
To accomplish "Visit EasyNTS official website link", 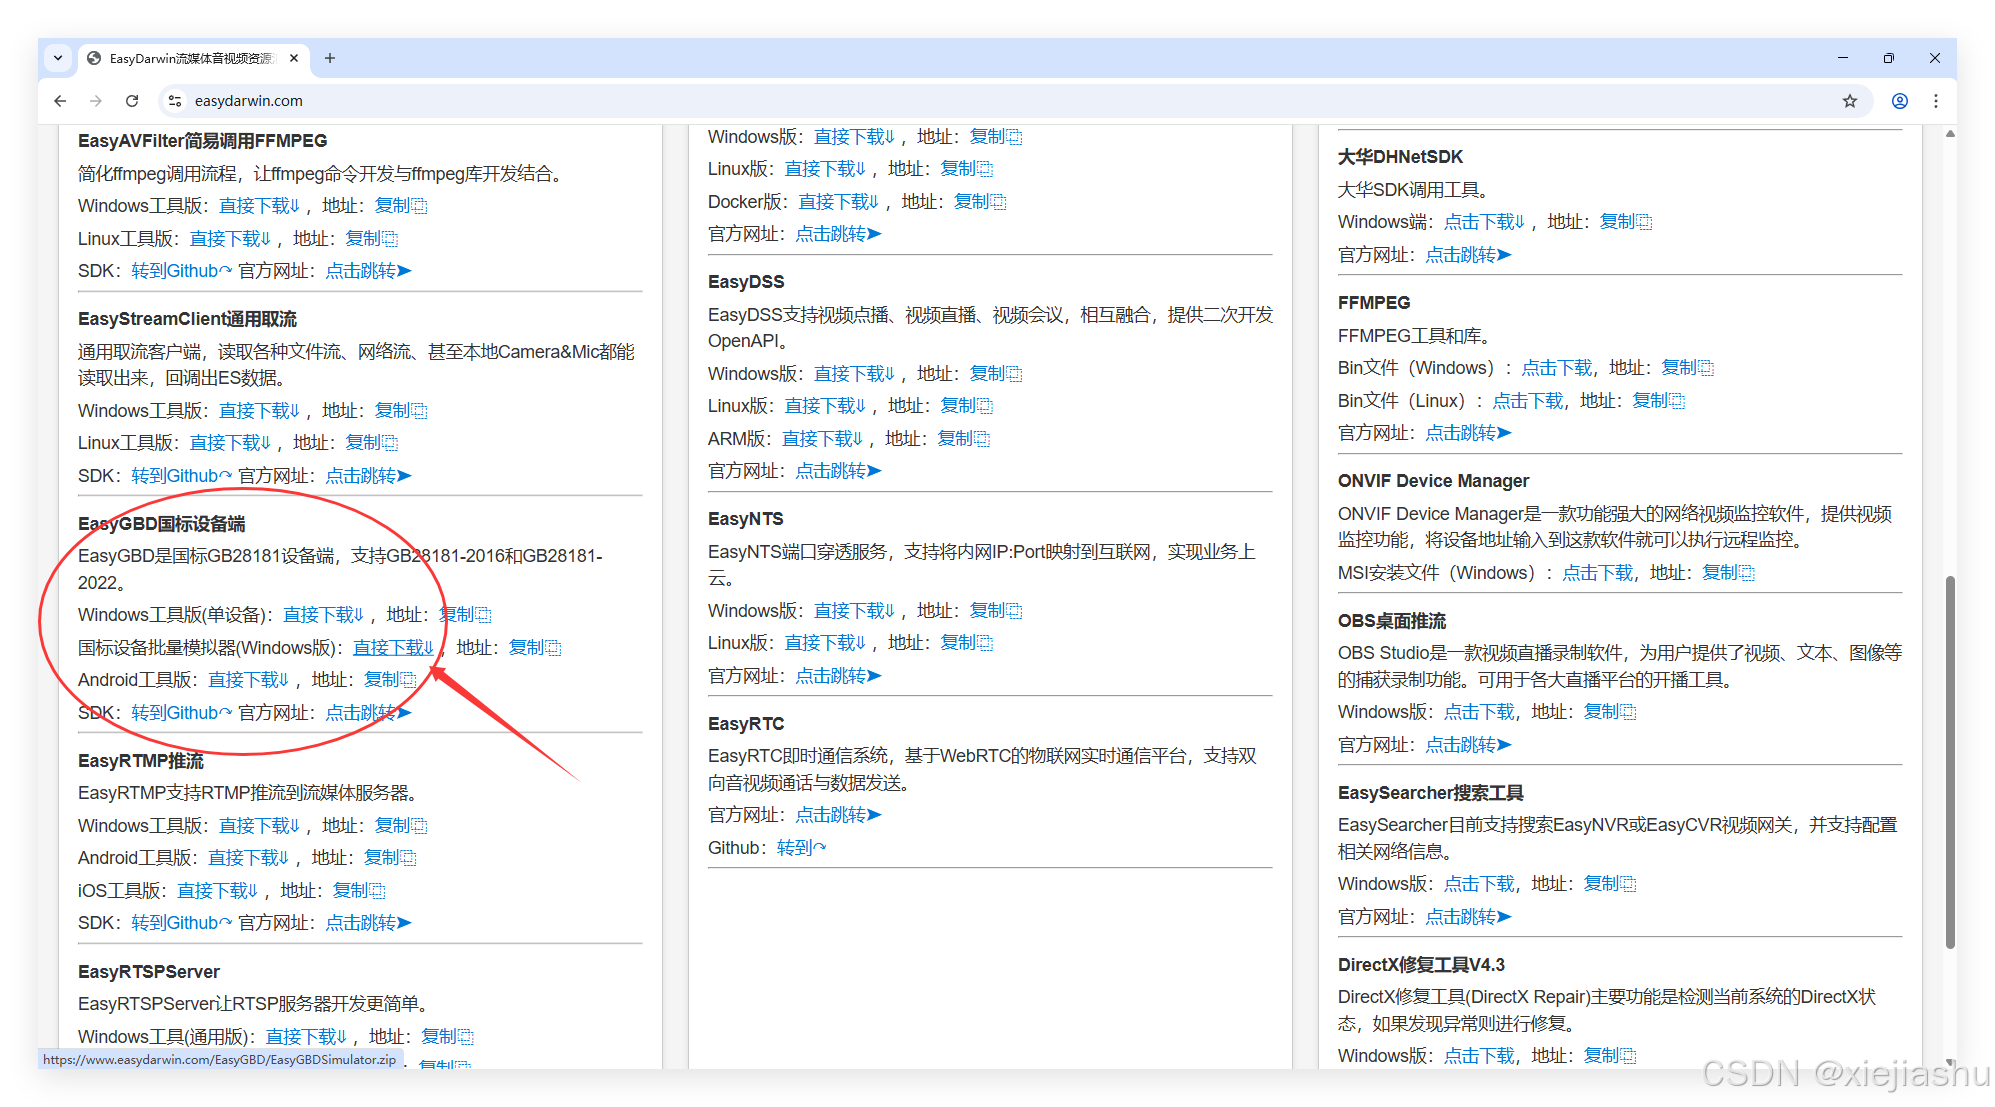I will tap(838, 676).
